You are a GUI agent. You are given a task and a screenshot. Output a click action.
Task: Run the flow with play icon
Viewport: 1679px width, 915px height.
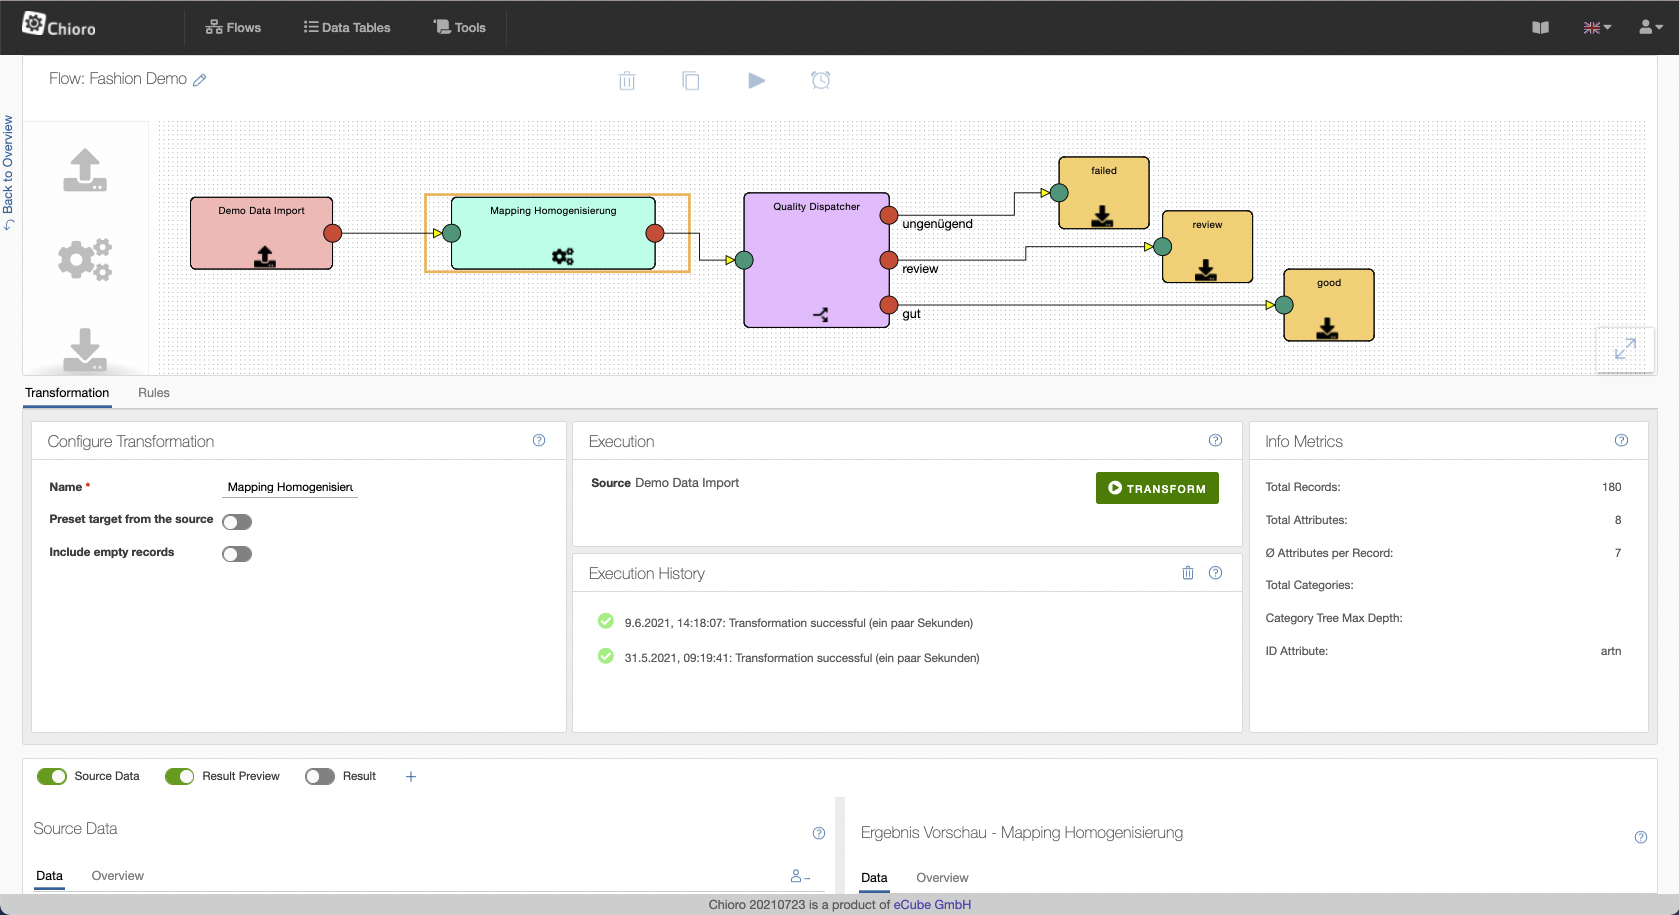coord(756,81)
